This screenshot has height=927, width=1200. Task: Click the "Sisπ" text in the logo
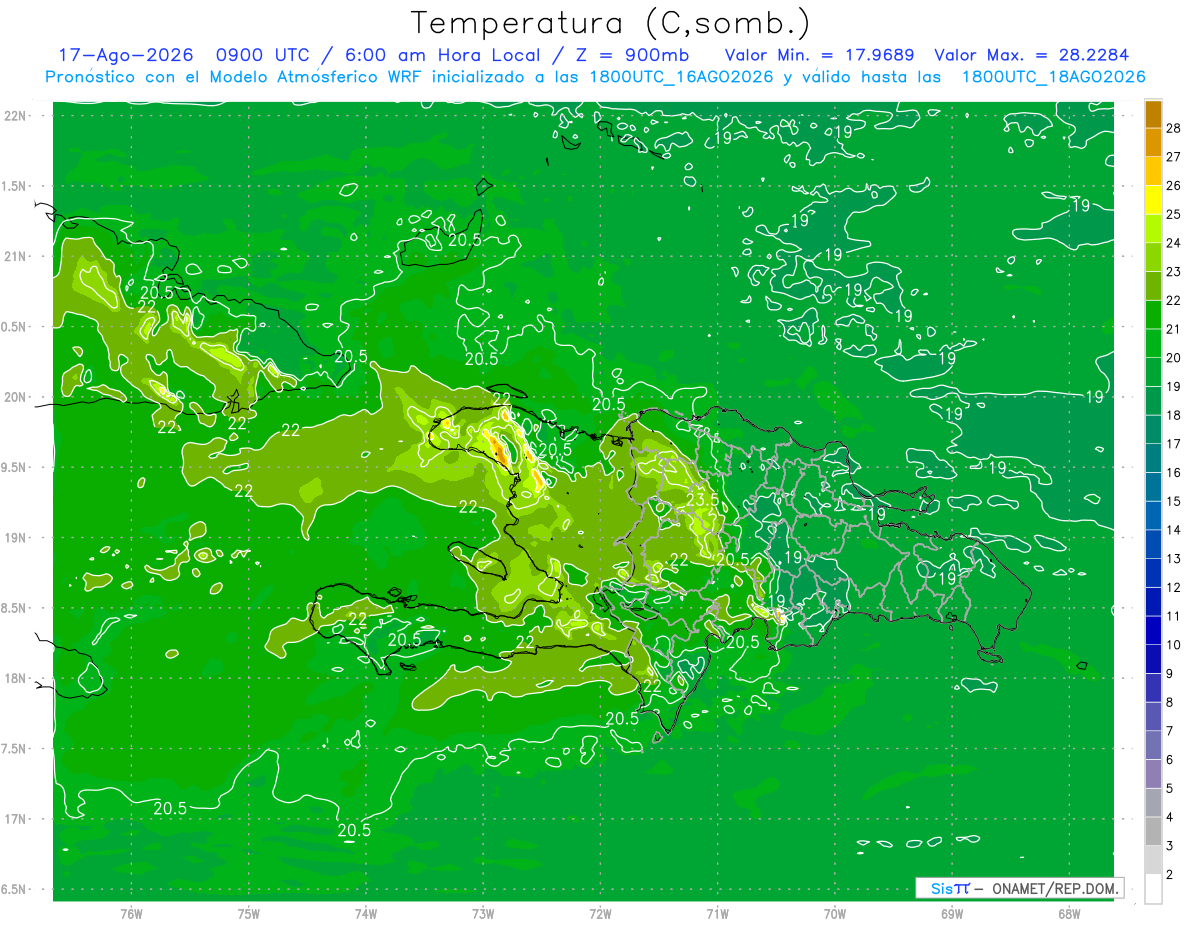point(950,888)
